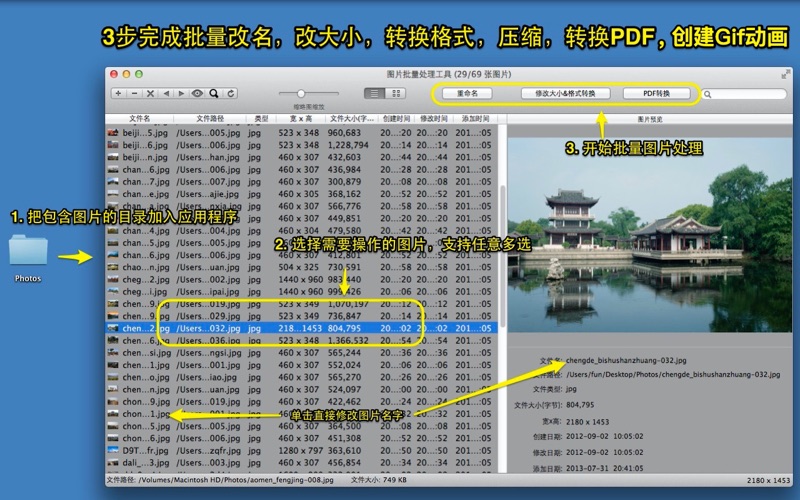Click the remove (−) toolbar icon
The width and height of the screenshot is (800, 500).
click(133, 93)
